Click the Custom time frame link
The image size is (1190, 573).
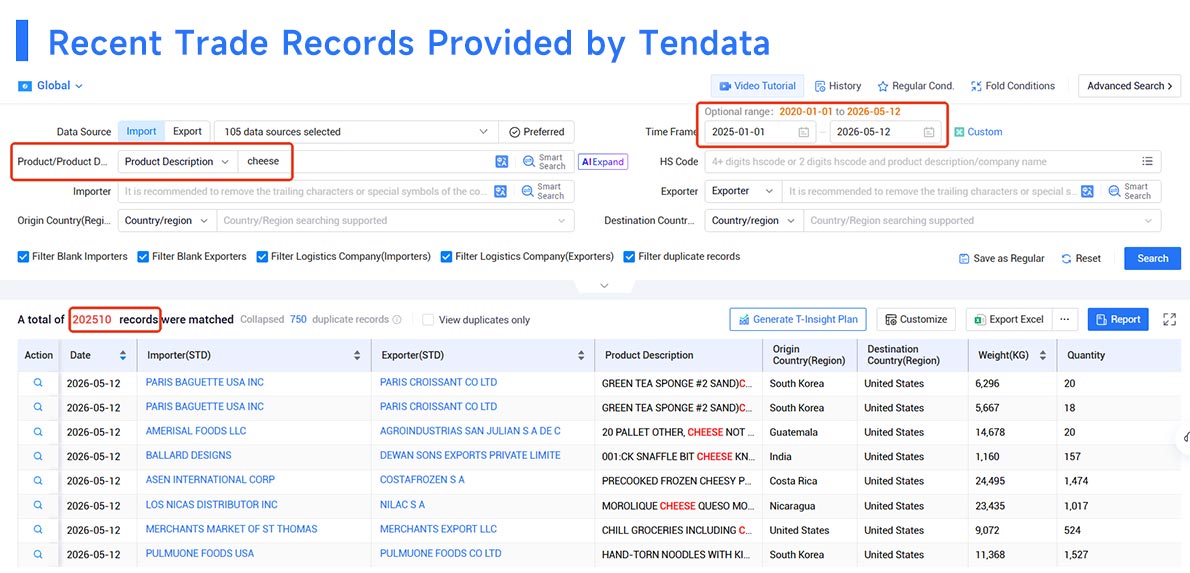point(978,132)
